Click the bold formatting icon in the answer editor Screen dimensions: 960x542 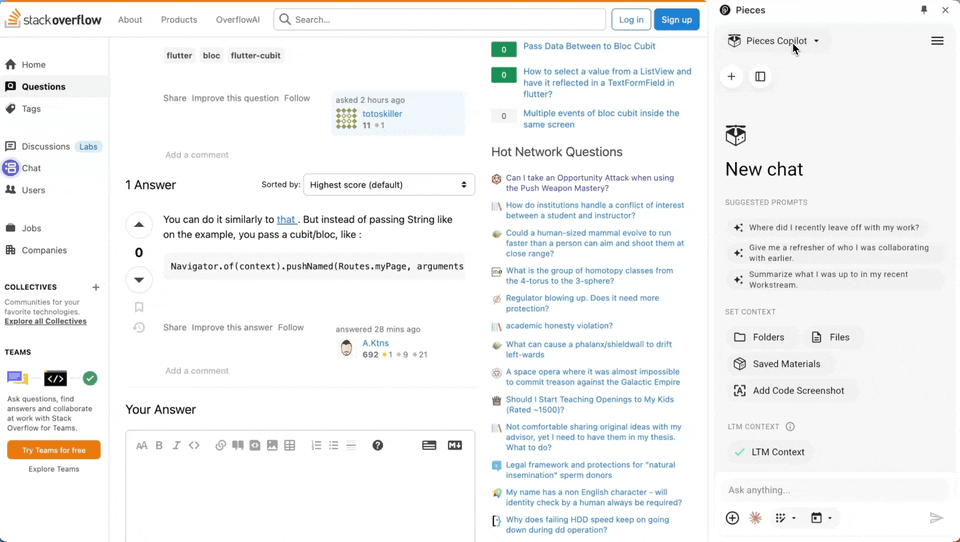tap(159, 445)
